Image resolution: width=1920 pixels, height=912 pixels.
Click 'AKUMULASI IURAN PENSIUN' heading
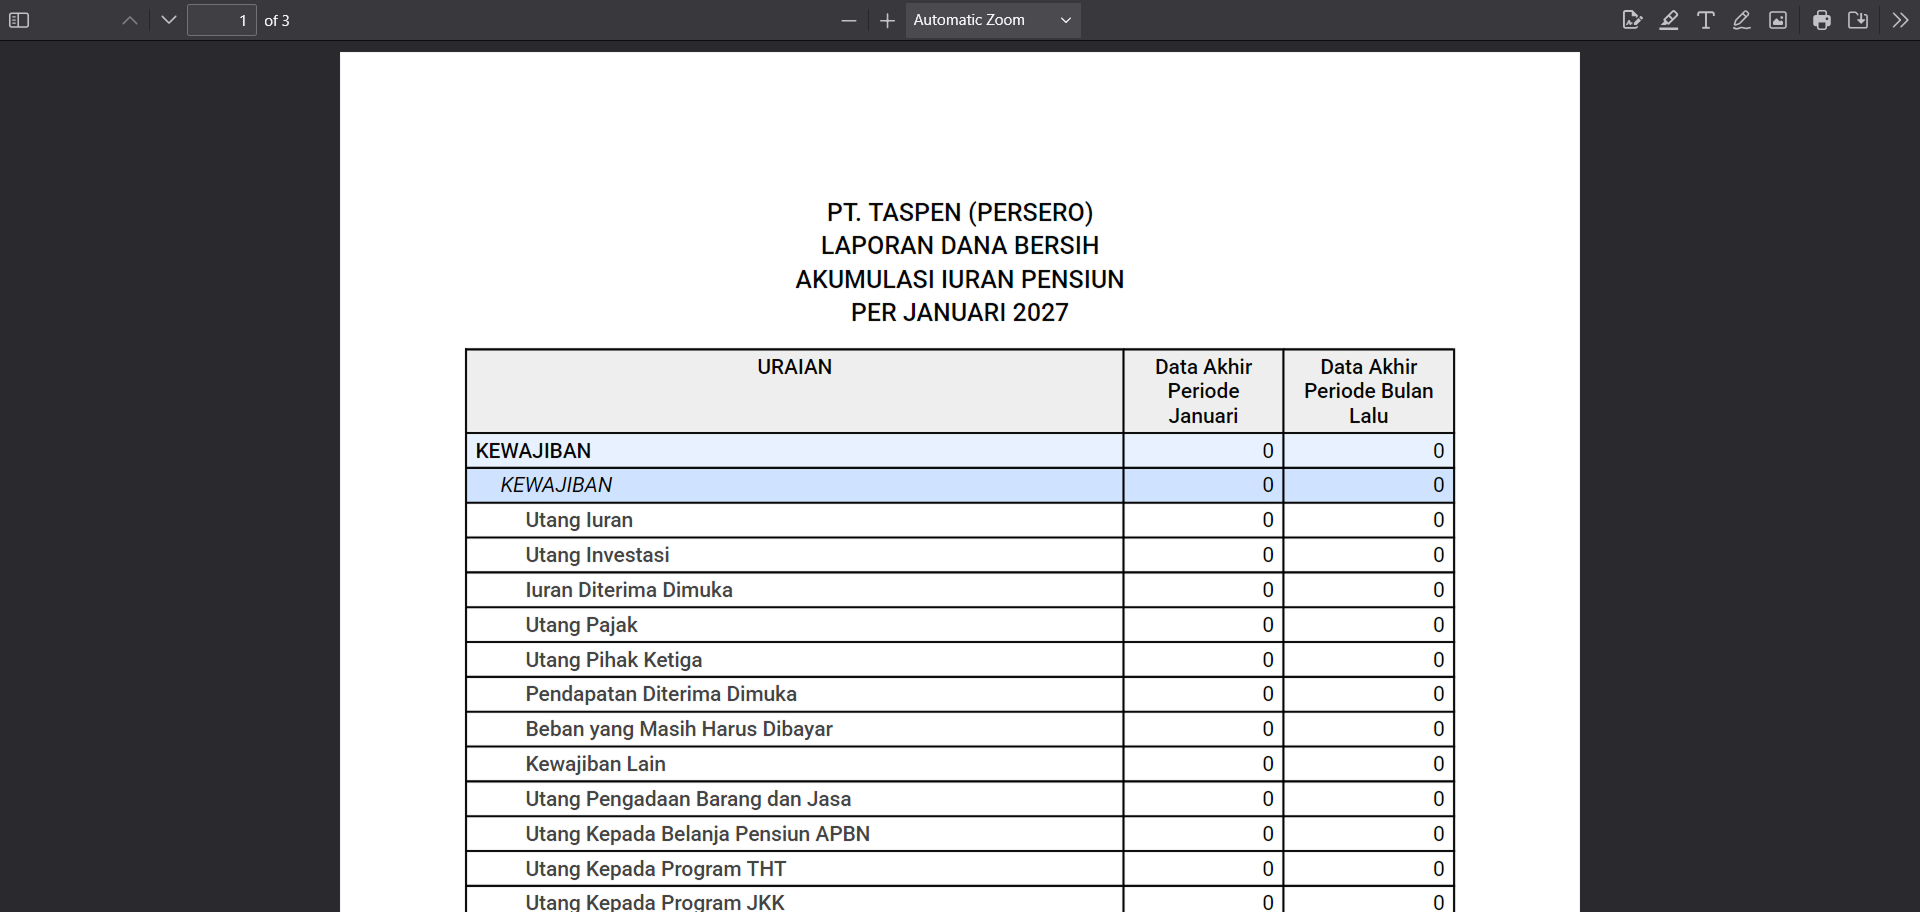960,279
